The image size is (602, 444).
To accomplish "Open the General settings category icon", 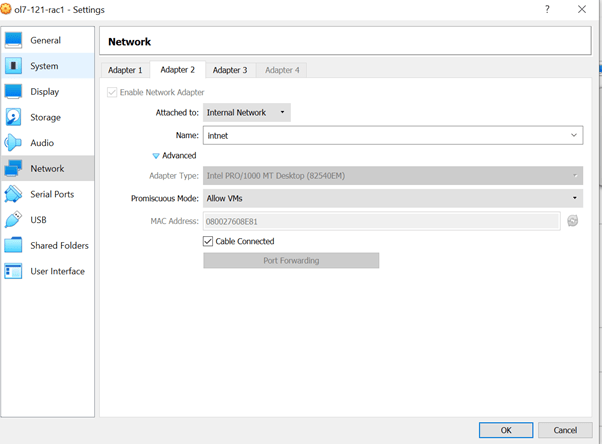I will coord(13,40).
